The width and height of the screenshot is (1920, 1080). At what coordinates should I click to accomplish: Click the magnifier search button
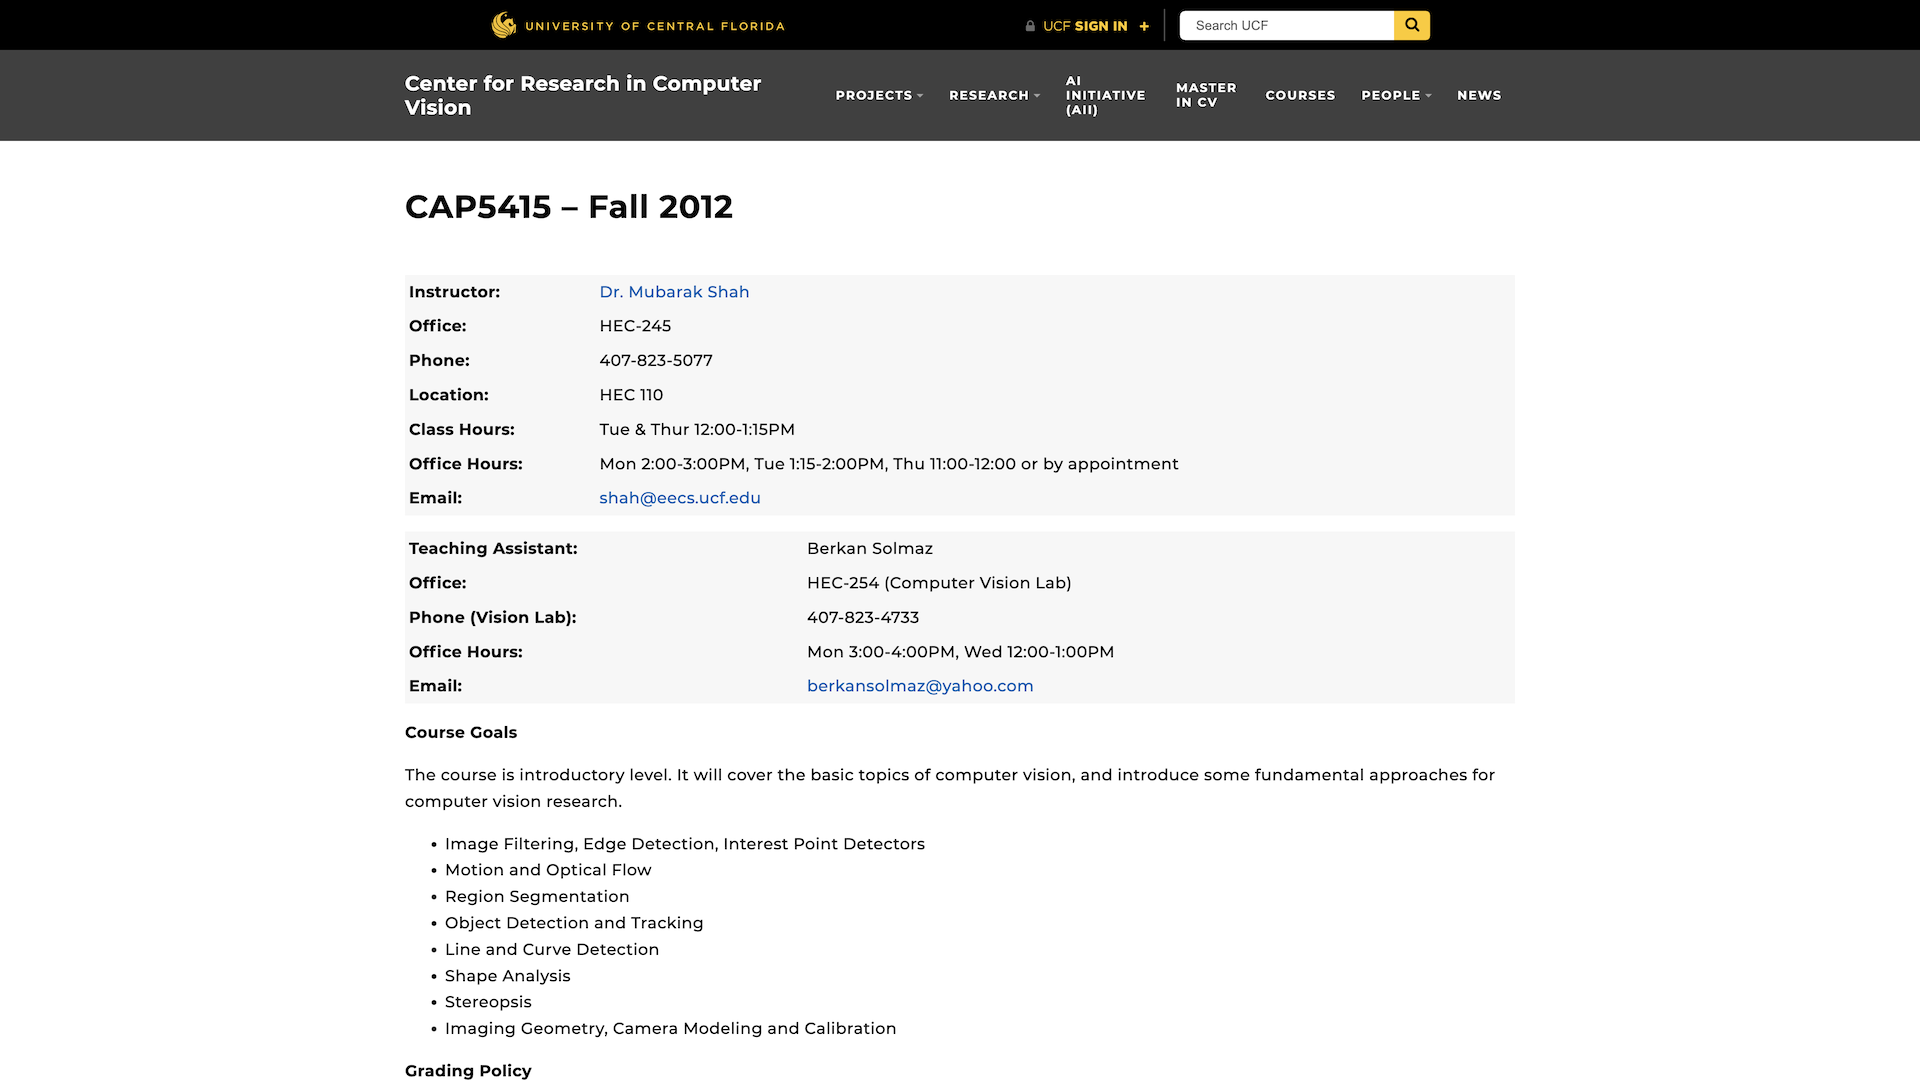click(x=1412, y=25)
